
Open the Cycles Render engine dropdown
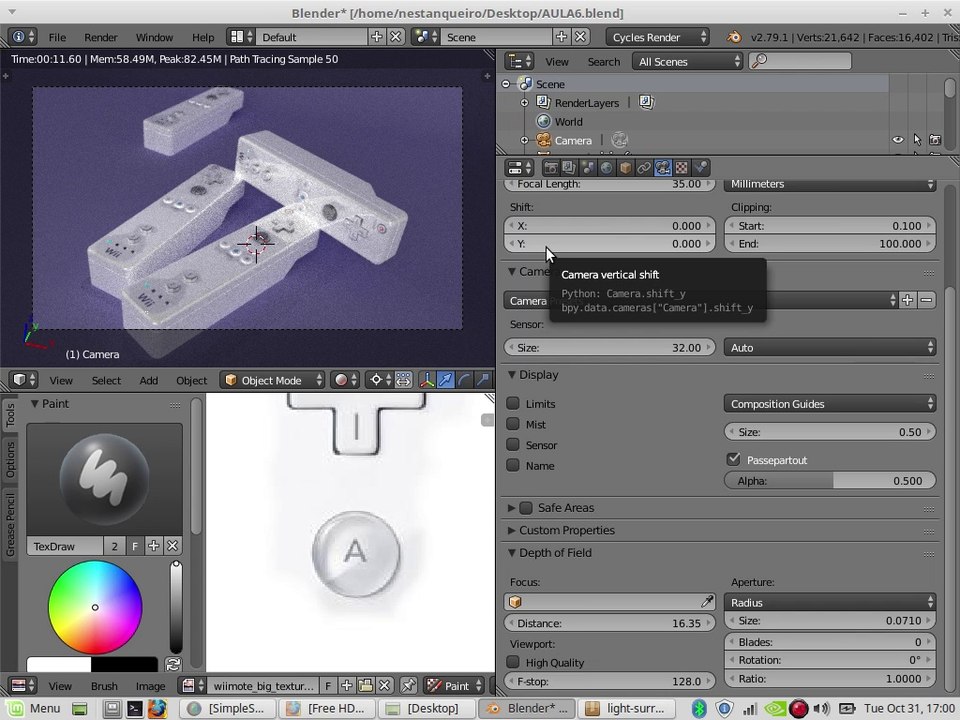(x=658, y=37)
